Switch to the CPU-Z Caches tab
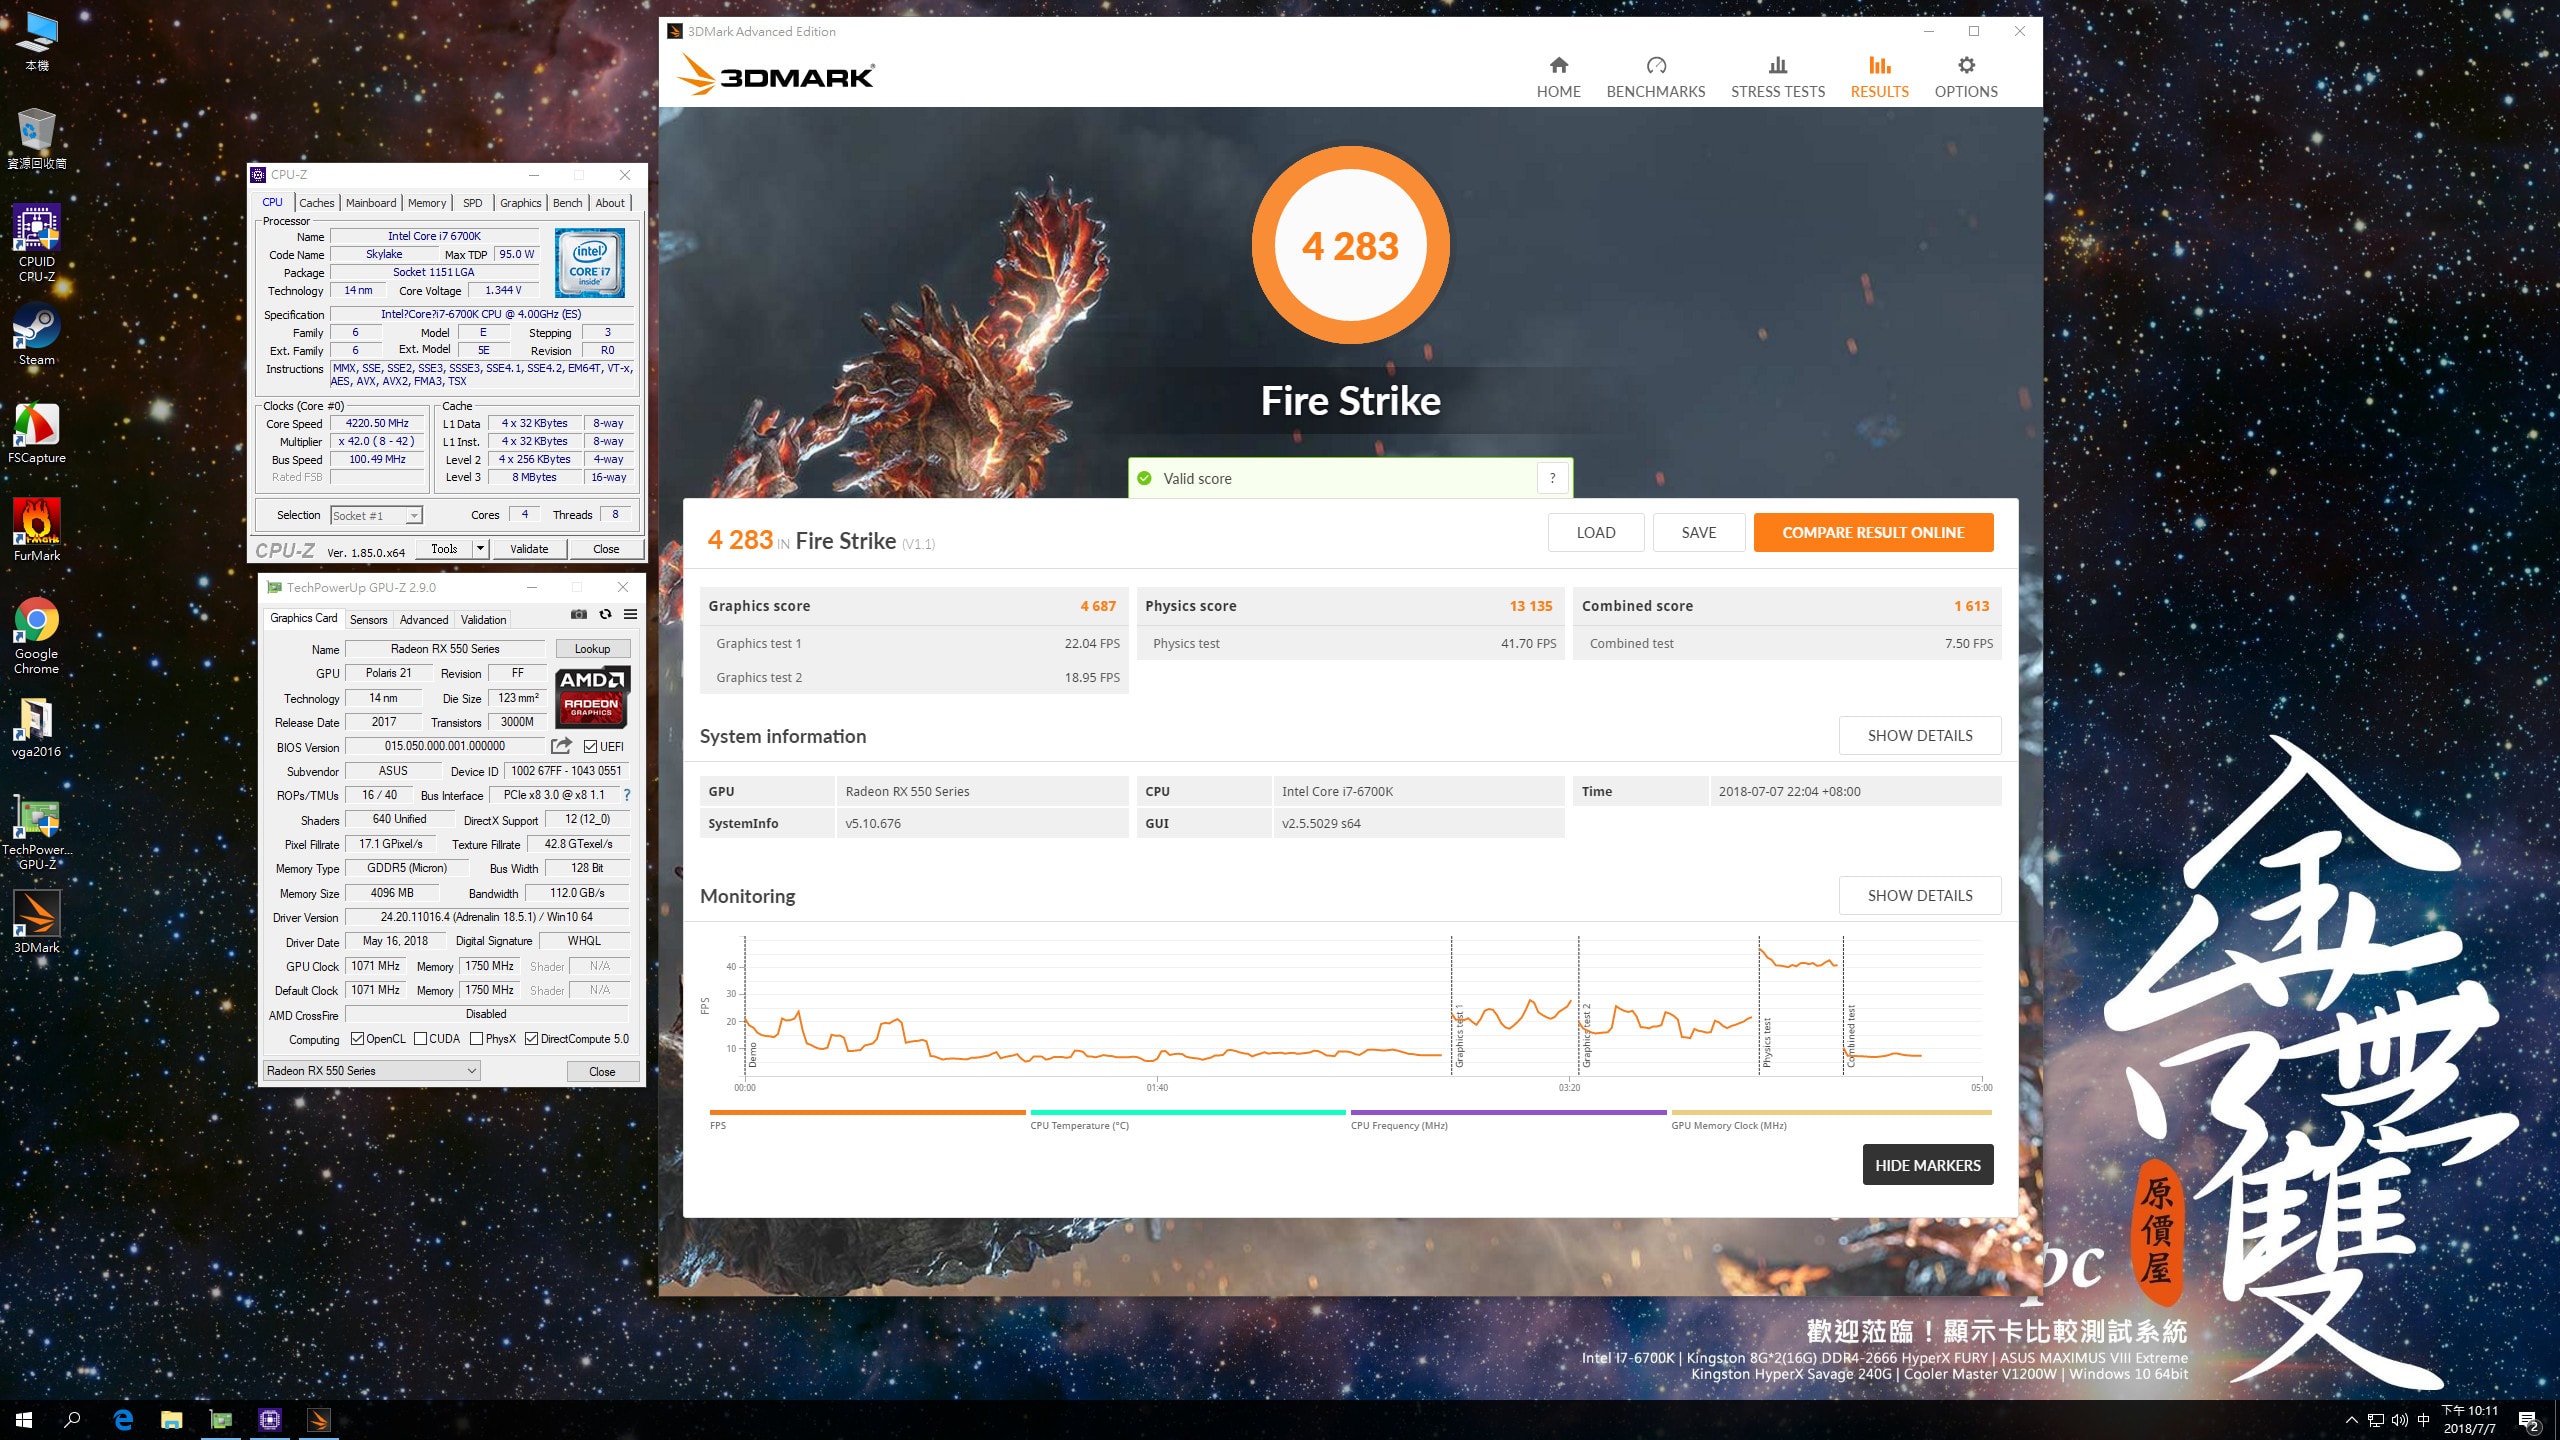 317,203
